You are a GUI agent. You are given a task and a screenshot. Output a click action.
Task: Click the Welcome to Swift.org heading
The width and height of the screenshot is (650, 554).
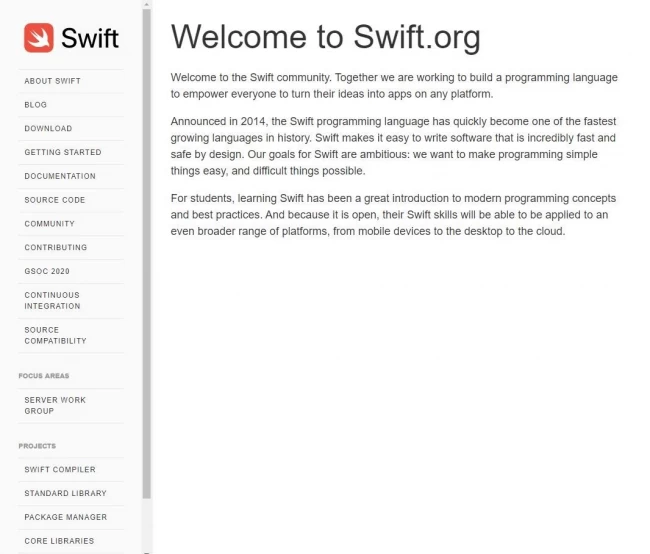coord(326,37)
